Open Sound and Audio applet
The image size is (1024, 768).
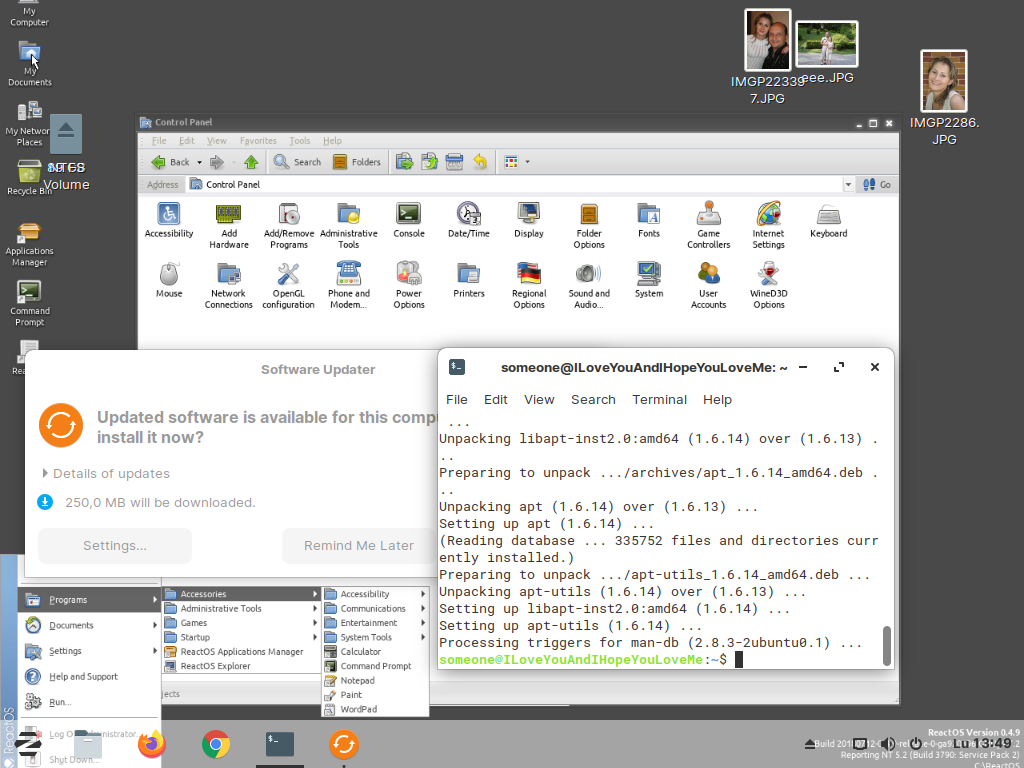589,285
